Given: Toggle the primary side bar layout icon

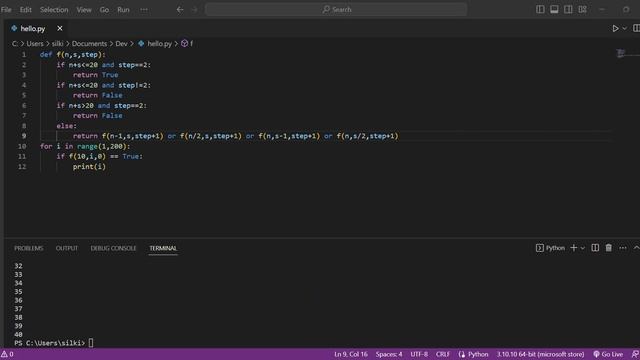Looking at the screenshot, I should click(x=540, y=9).
